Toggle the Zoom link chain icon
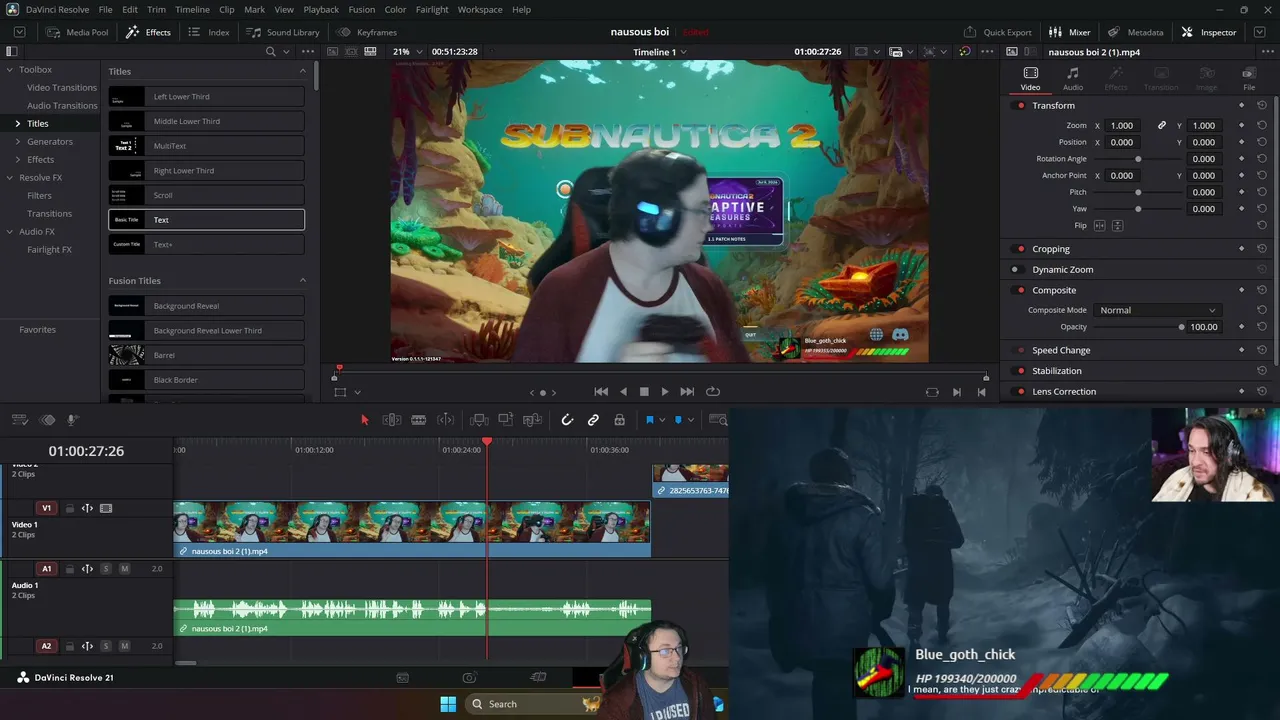 (x=1162, y=126)
